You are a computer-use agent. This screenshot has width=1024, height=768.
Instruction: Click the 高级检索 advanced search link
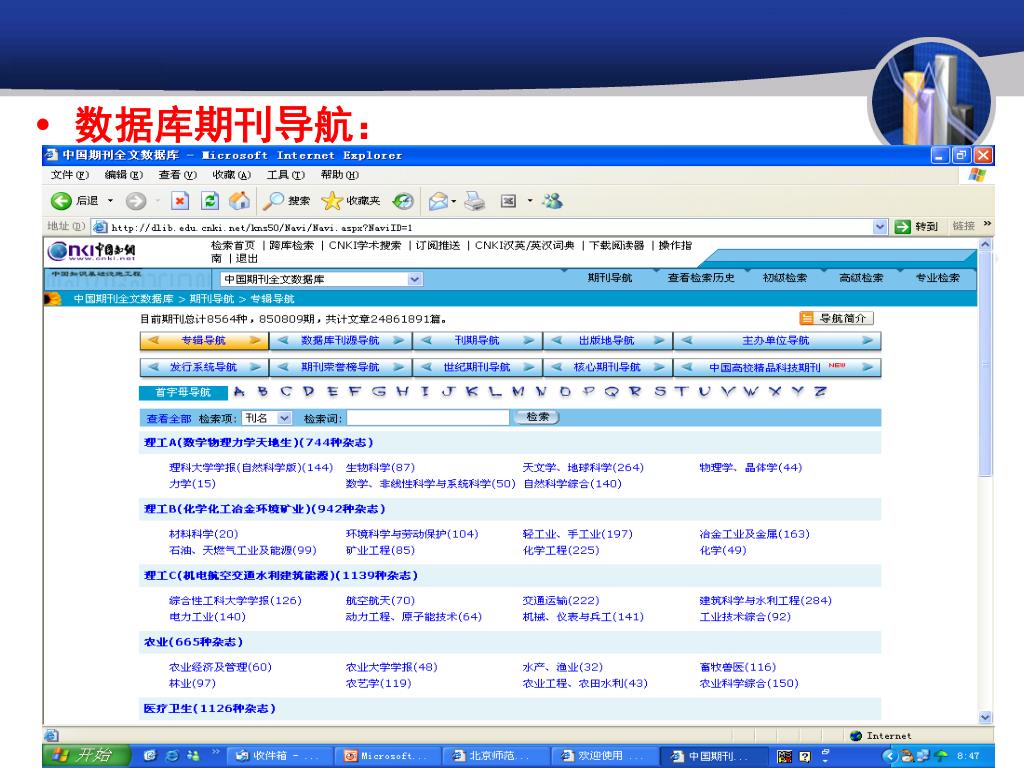coord(861,278)
